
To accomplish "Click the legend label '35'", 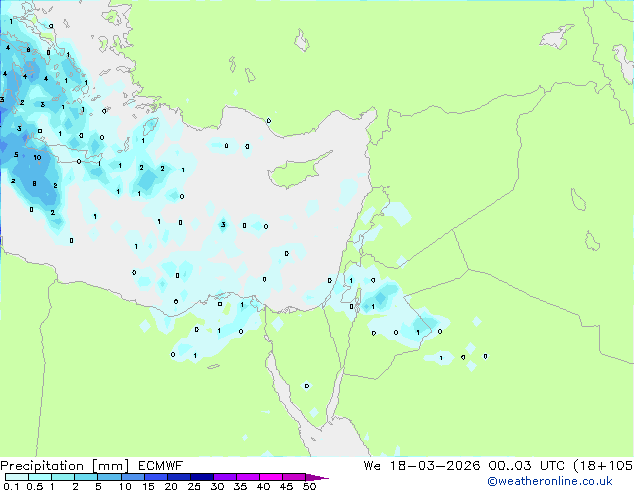I will [x=240, y=486].
